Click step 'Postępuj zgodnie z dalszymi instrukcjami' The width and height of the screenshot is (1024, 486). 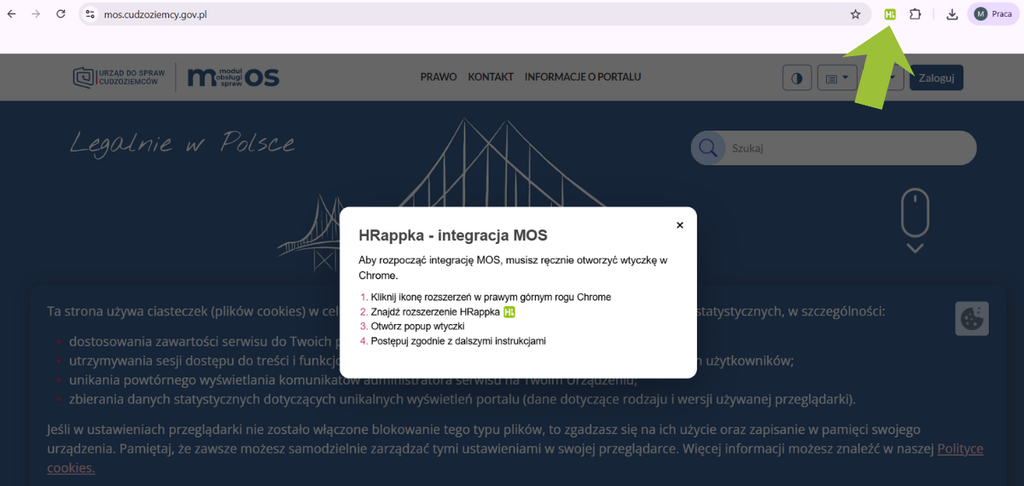[458, 340]
